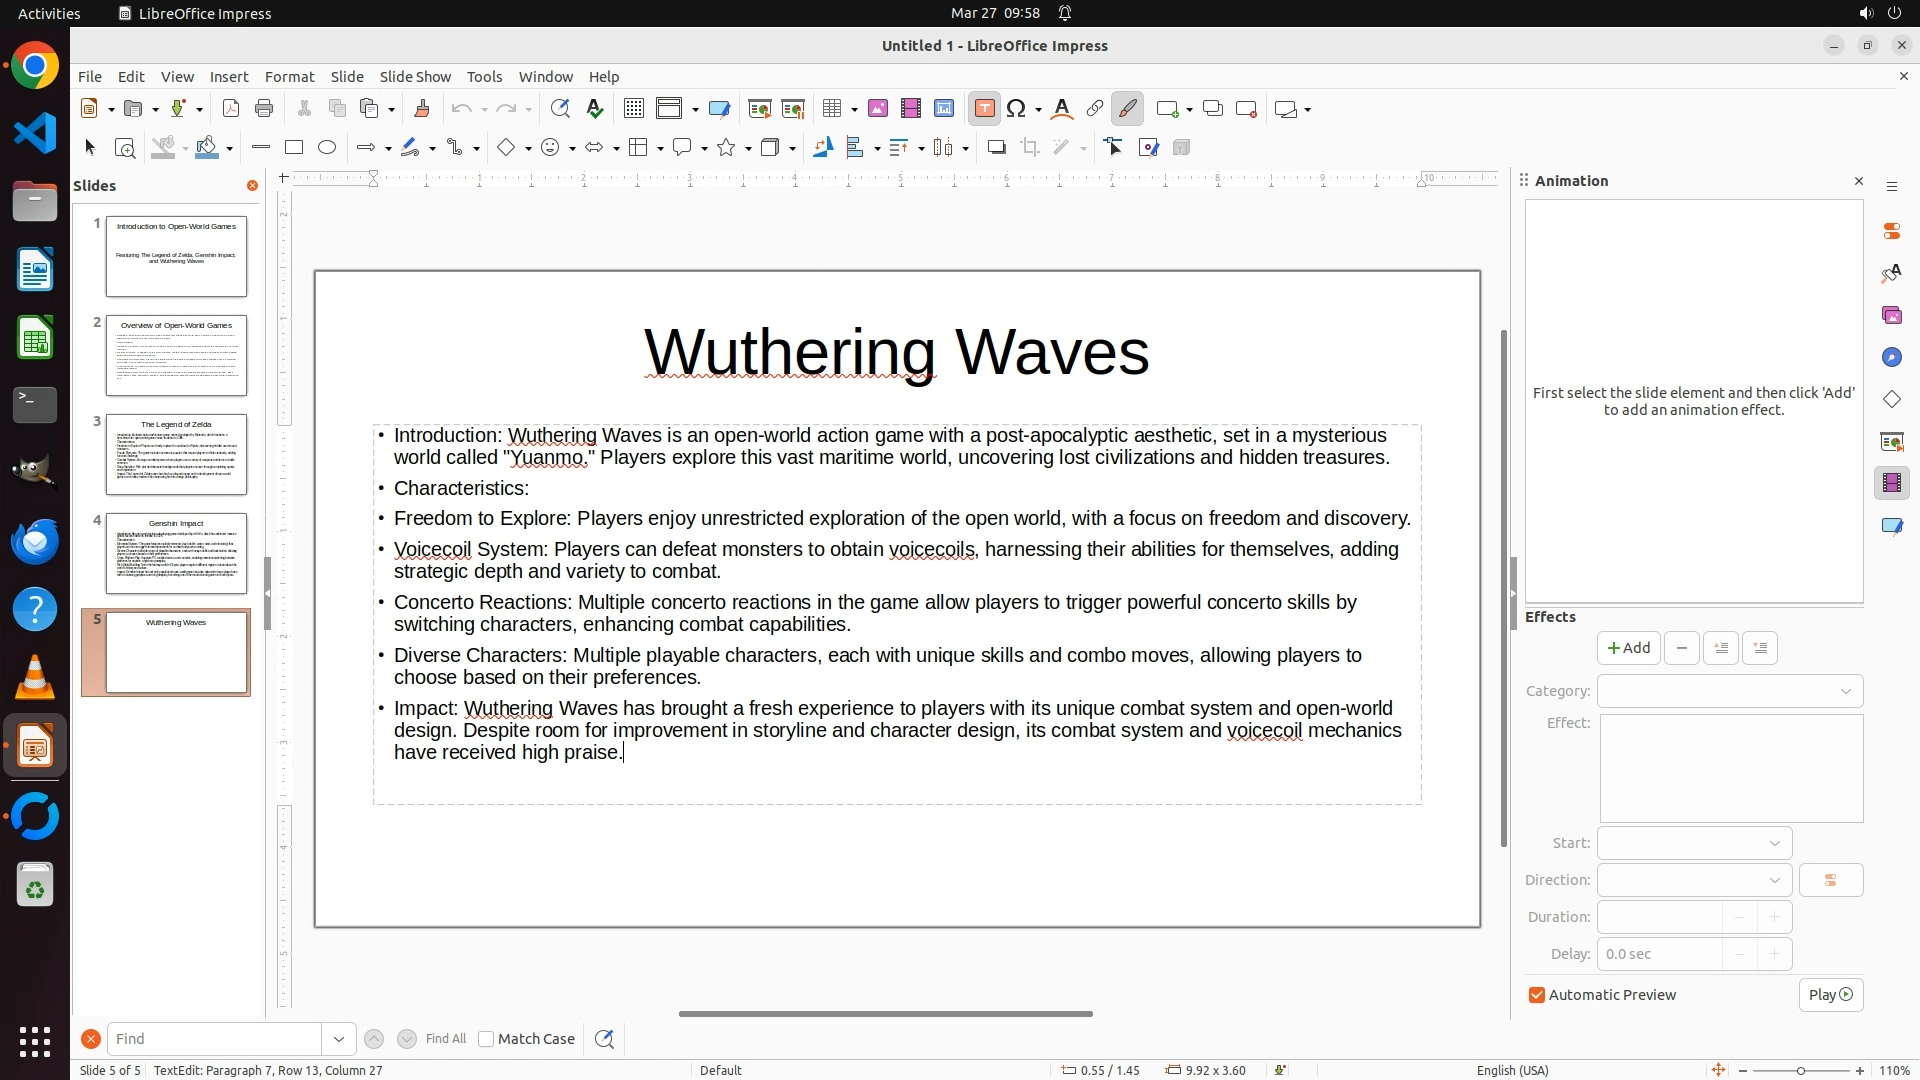Uncheck Automatic Preview checkbox
The image size is (1920, 1080).
(x=1537, y=995)
